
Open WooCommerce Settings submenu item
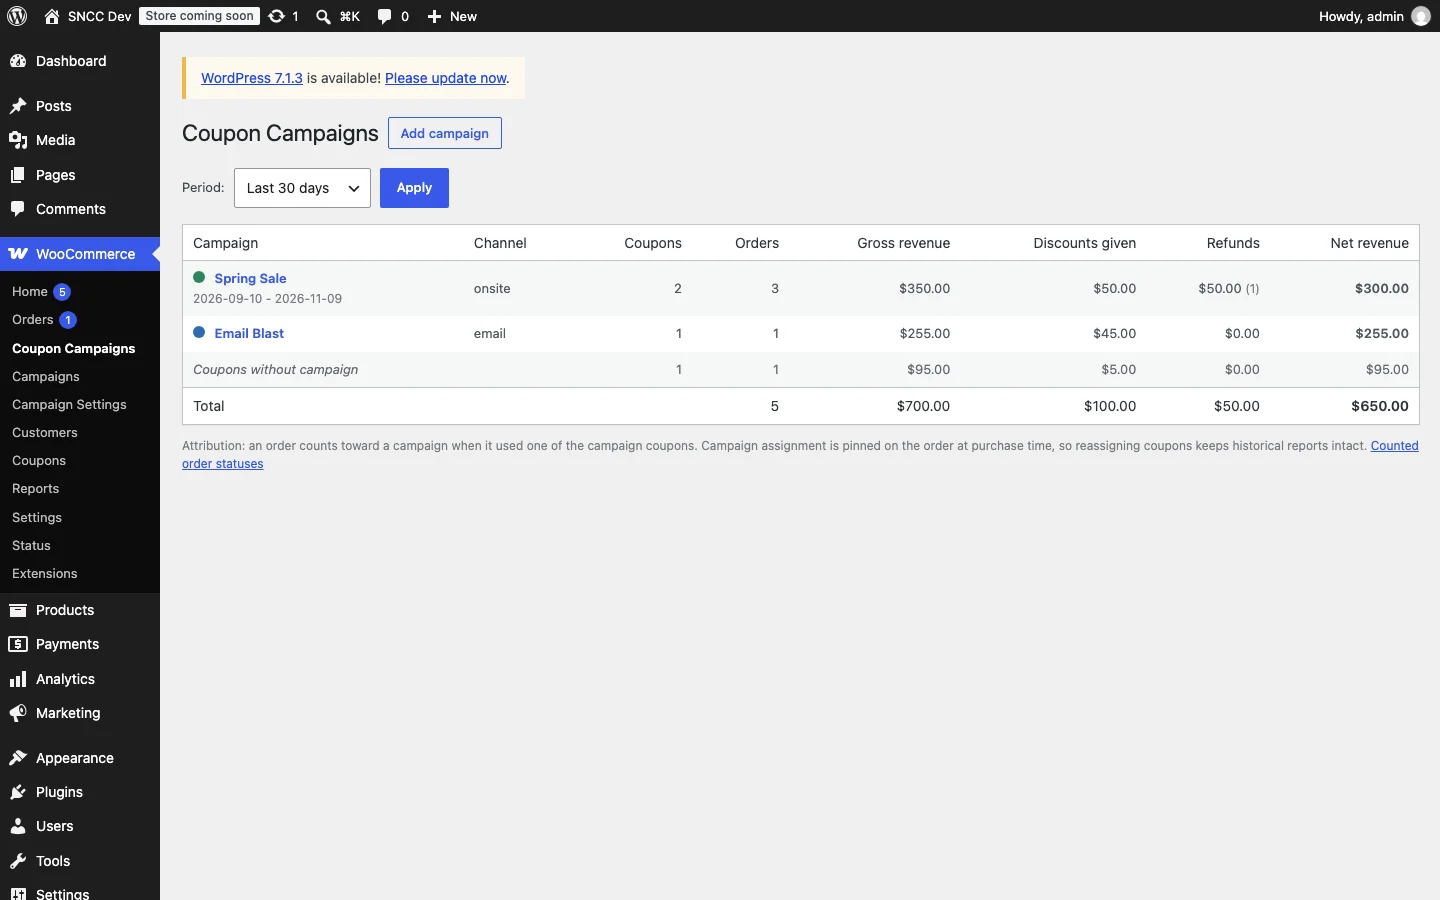[x=37, y=517]
